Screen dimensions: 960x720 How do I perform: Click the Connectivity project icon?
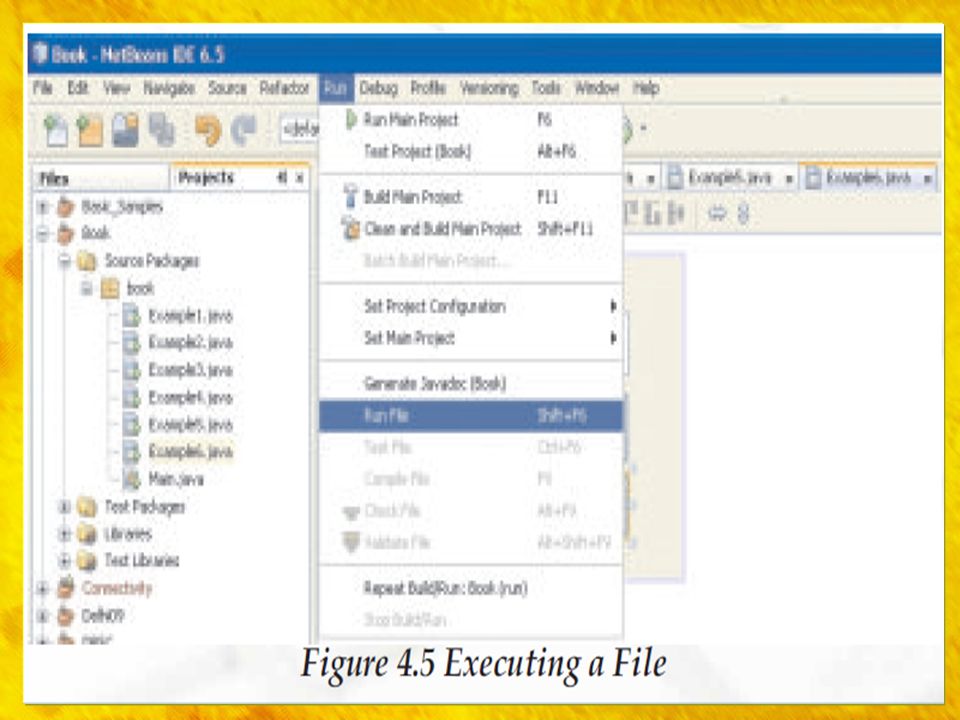point(66,588)
